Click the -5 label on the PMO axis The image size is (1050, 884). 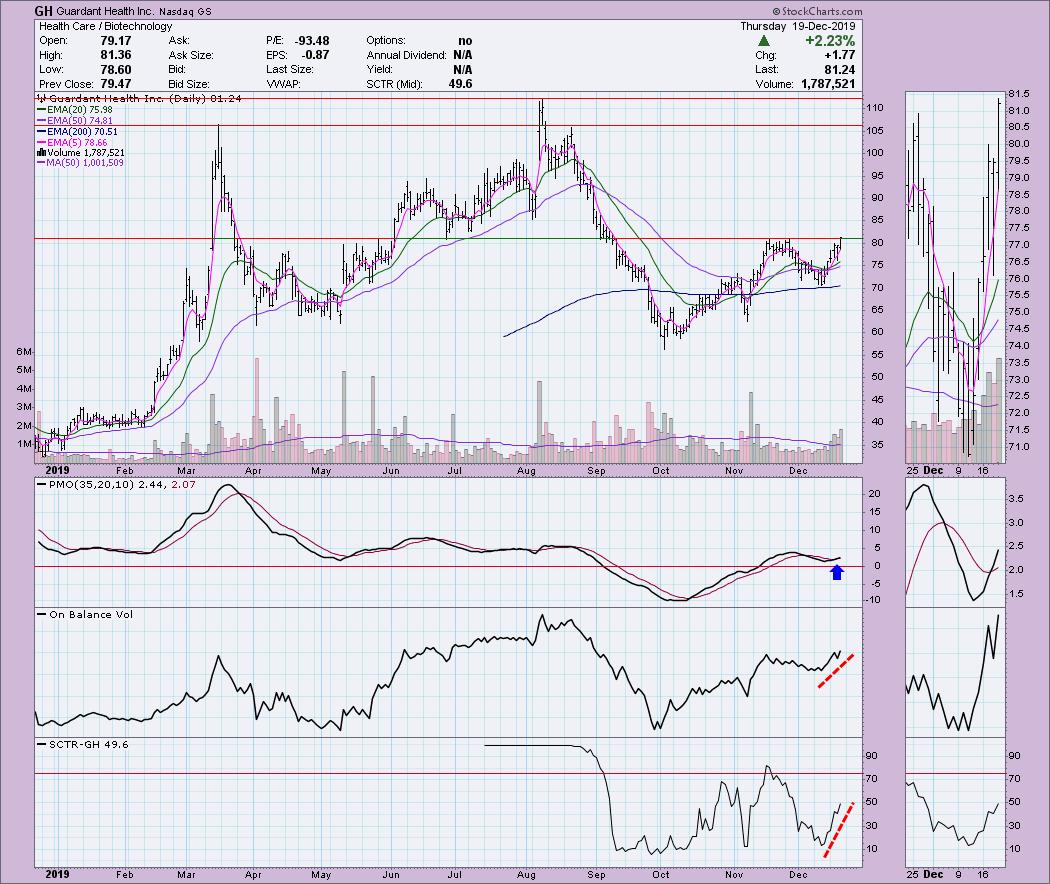pyautogui.click(x=875, y=583)
